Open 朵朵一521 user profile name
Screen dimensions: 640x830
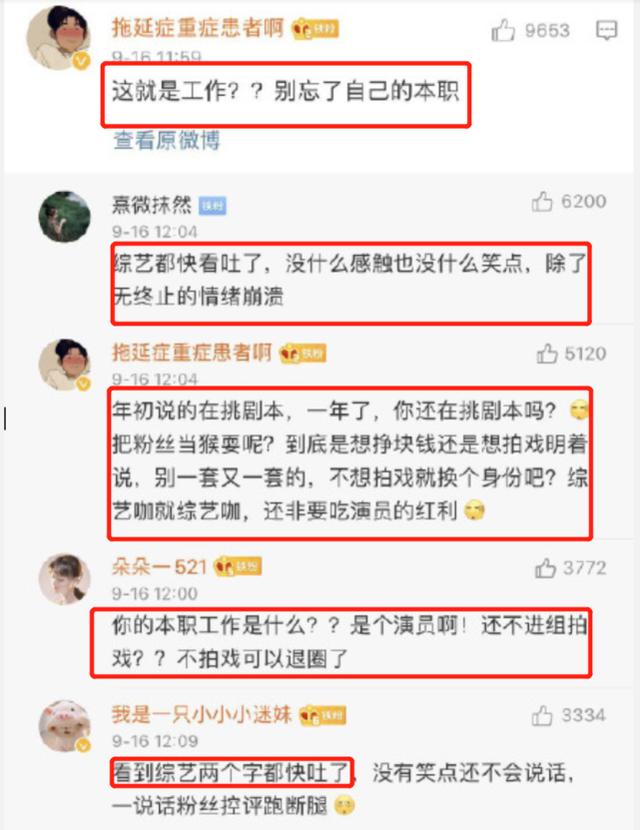(x=159, y=567)
